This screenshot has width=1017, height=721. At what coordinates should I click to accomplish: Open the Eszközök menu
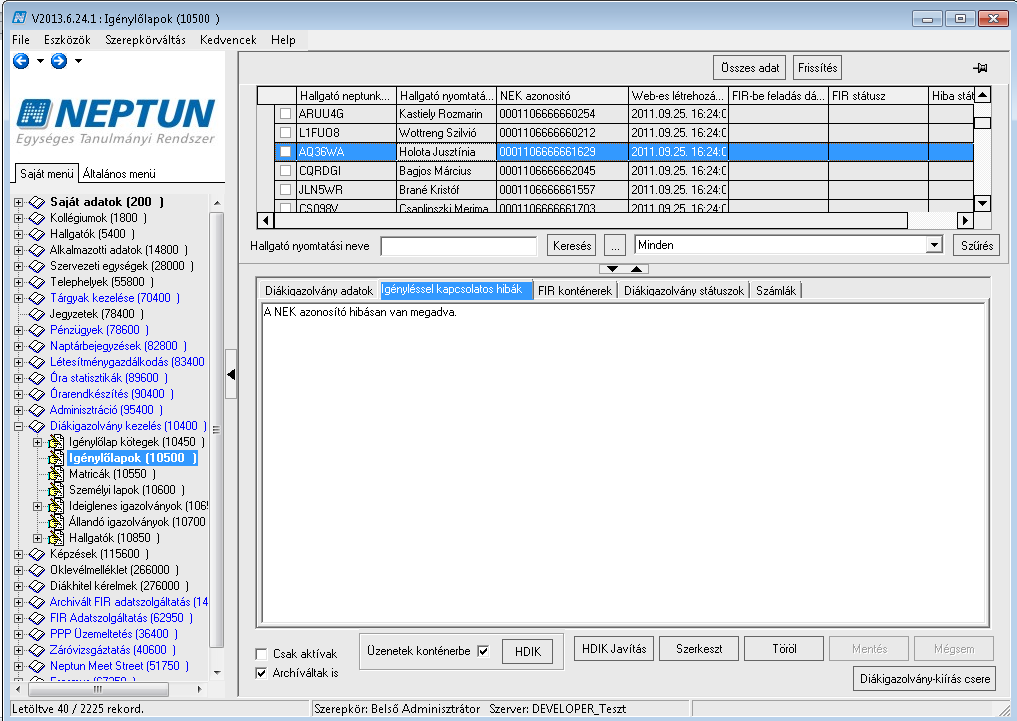[67, 40]
